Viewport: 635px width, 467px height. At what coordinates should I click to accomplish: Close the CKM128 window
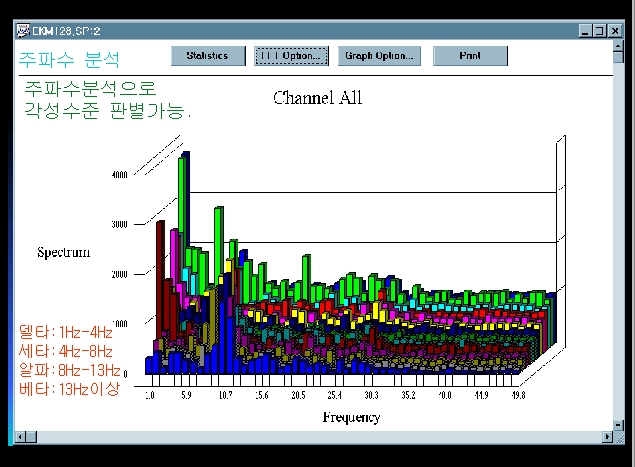tap(615, 31)
